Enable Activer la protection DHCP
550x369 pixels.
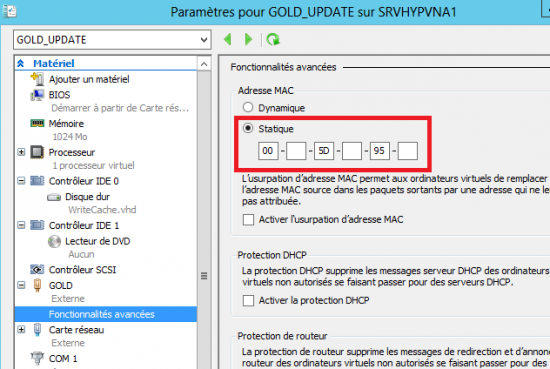(248, 301)
